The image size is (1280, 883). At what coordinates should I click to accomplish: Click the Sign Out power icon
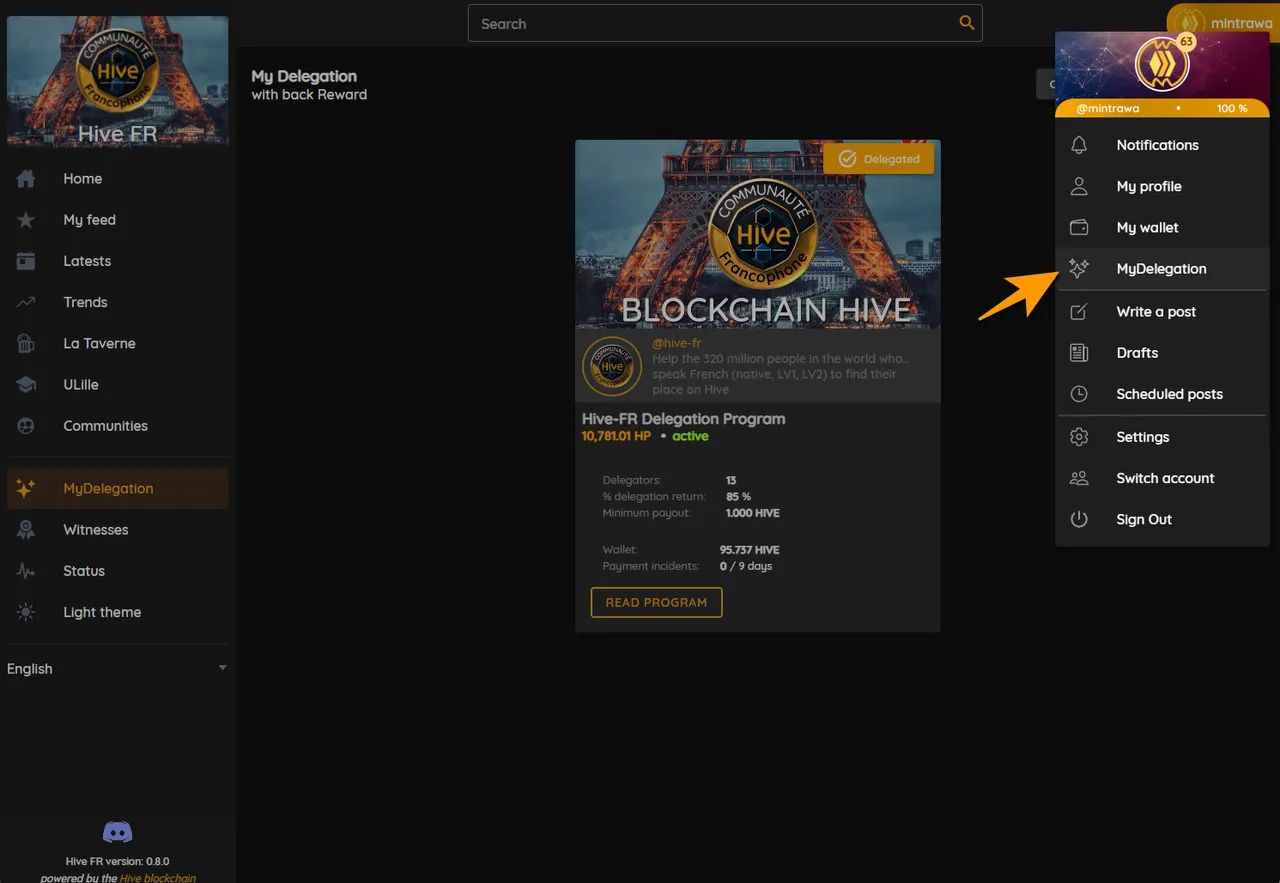1079,519
